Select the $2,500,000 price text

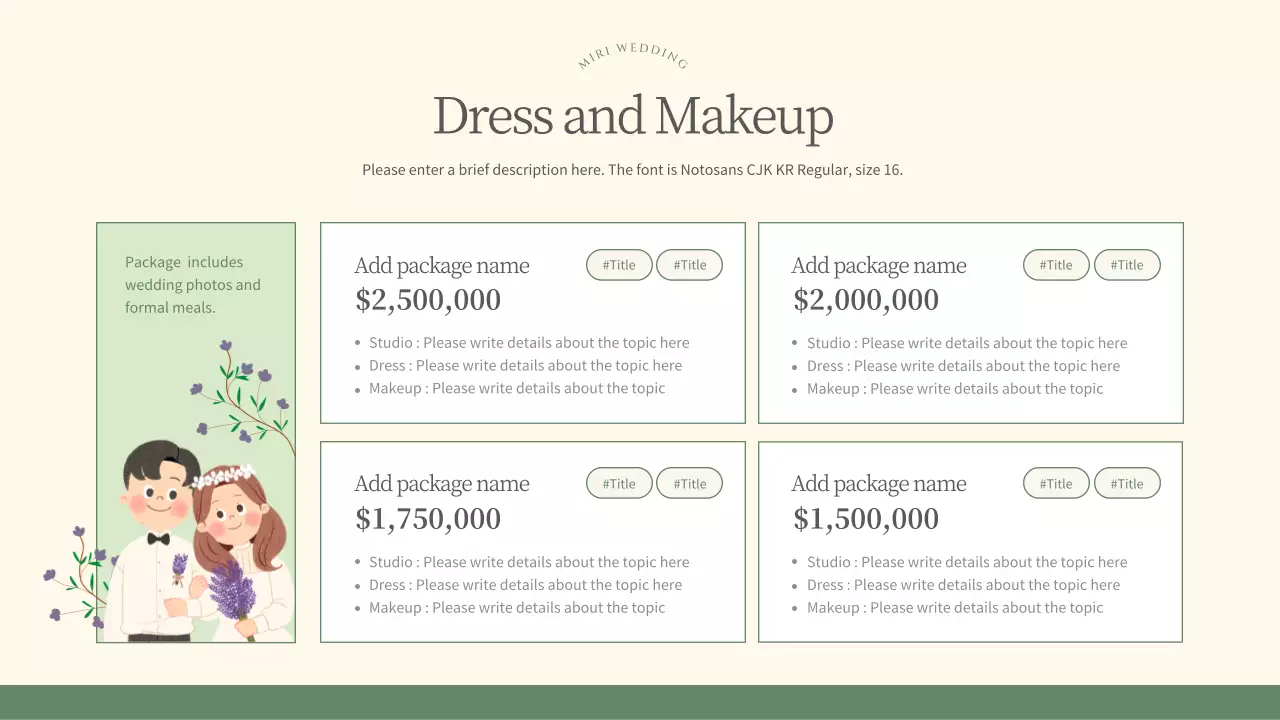click(x=428, y=299)
